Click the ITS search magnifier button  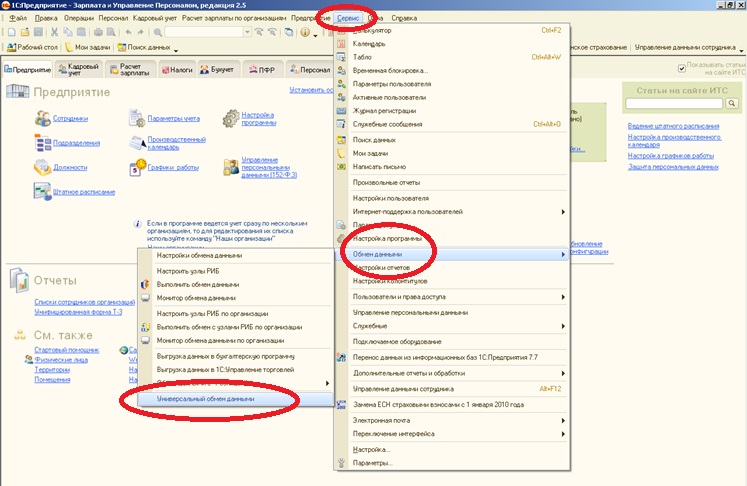731,103
